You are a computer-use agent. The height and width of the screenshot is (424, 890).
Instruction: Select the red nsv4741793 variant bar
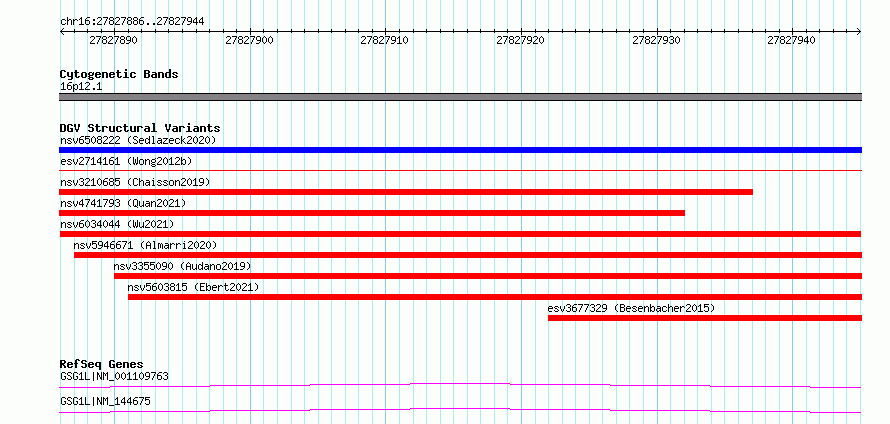pyautogui.click(x=372, y=213)
